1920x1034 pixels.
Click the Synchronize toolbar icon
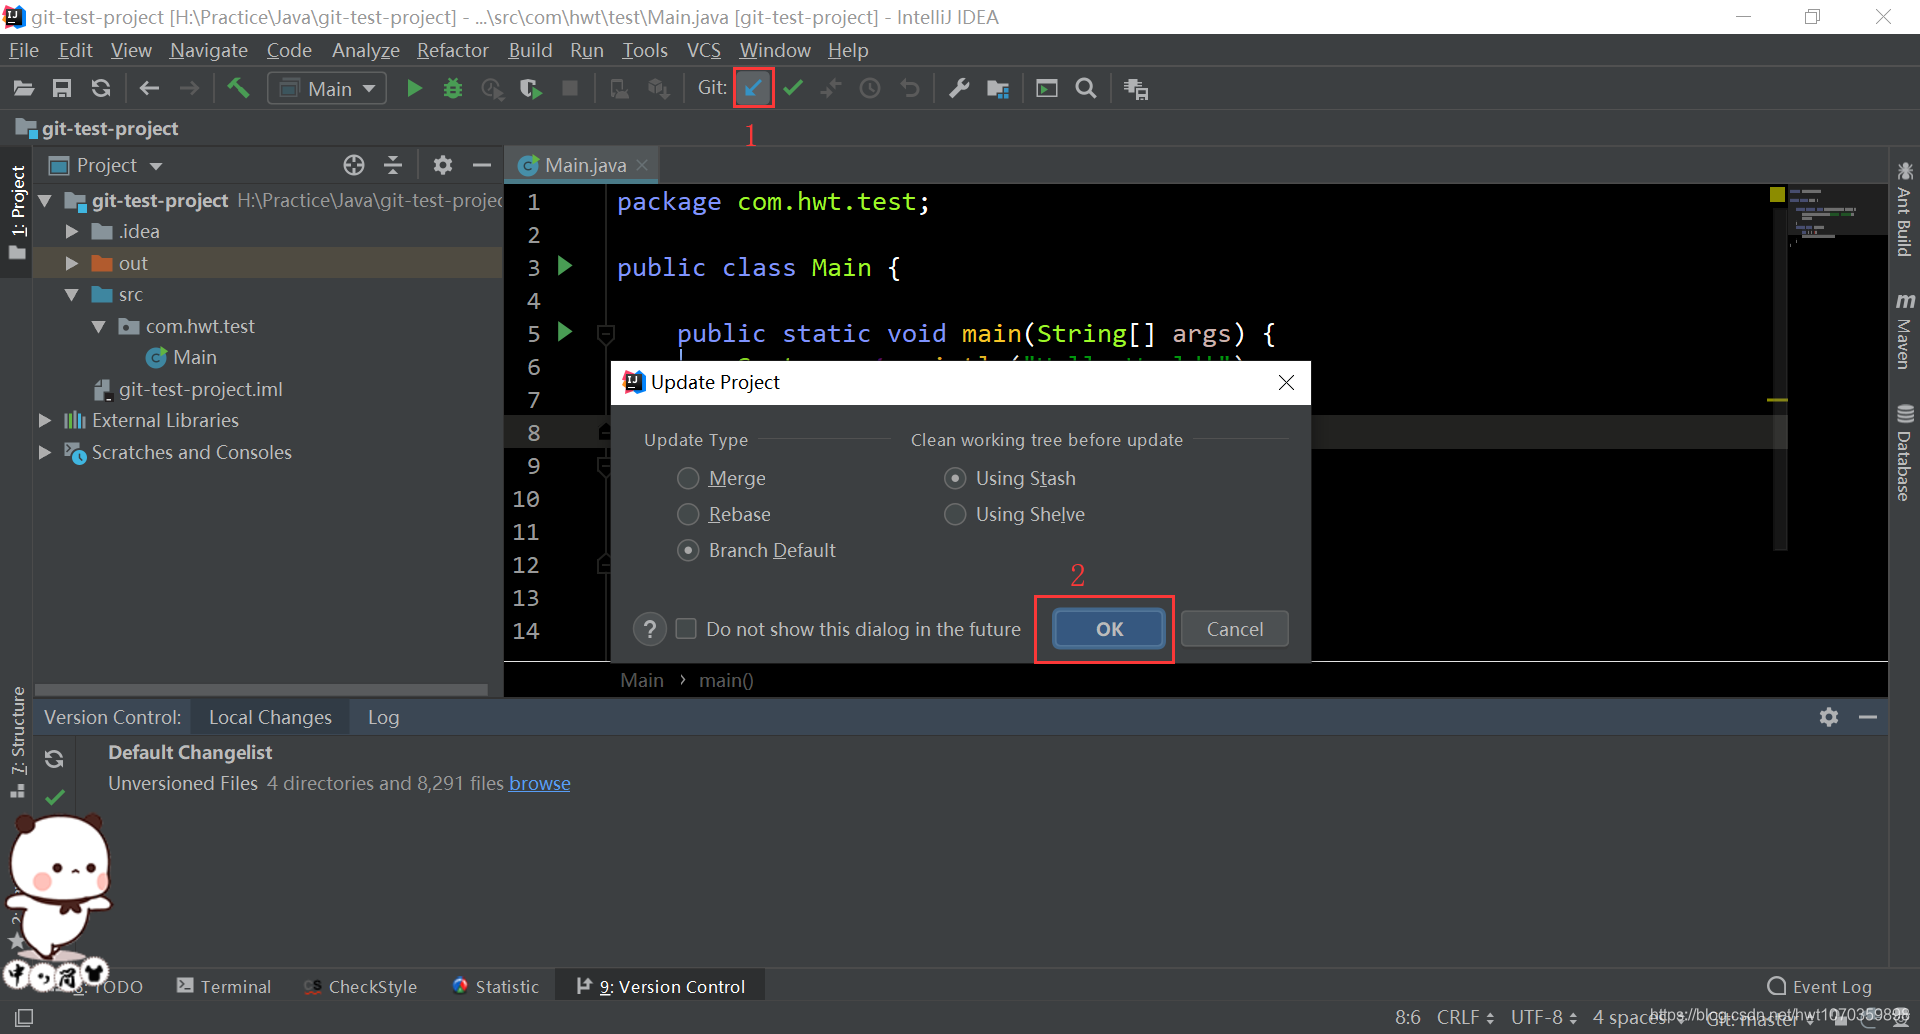(x=101, y=89)
